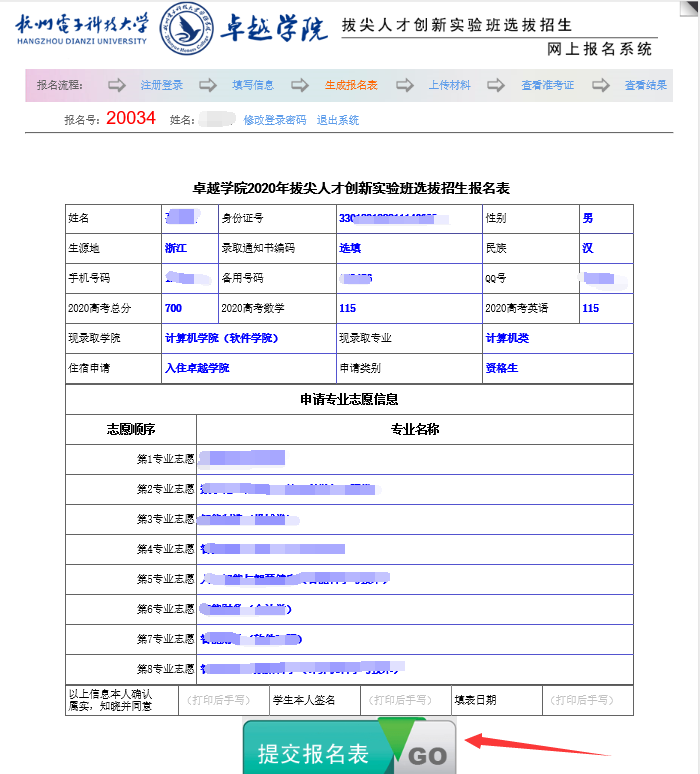Click the 申请类别 label cell
The image size is (700, 774).
[409, 368]
